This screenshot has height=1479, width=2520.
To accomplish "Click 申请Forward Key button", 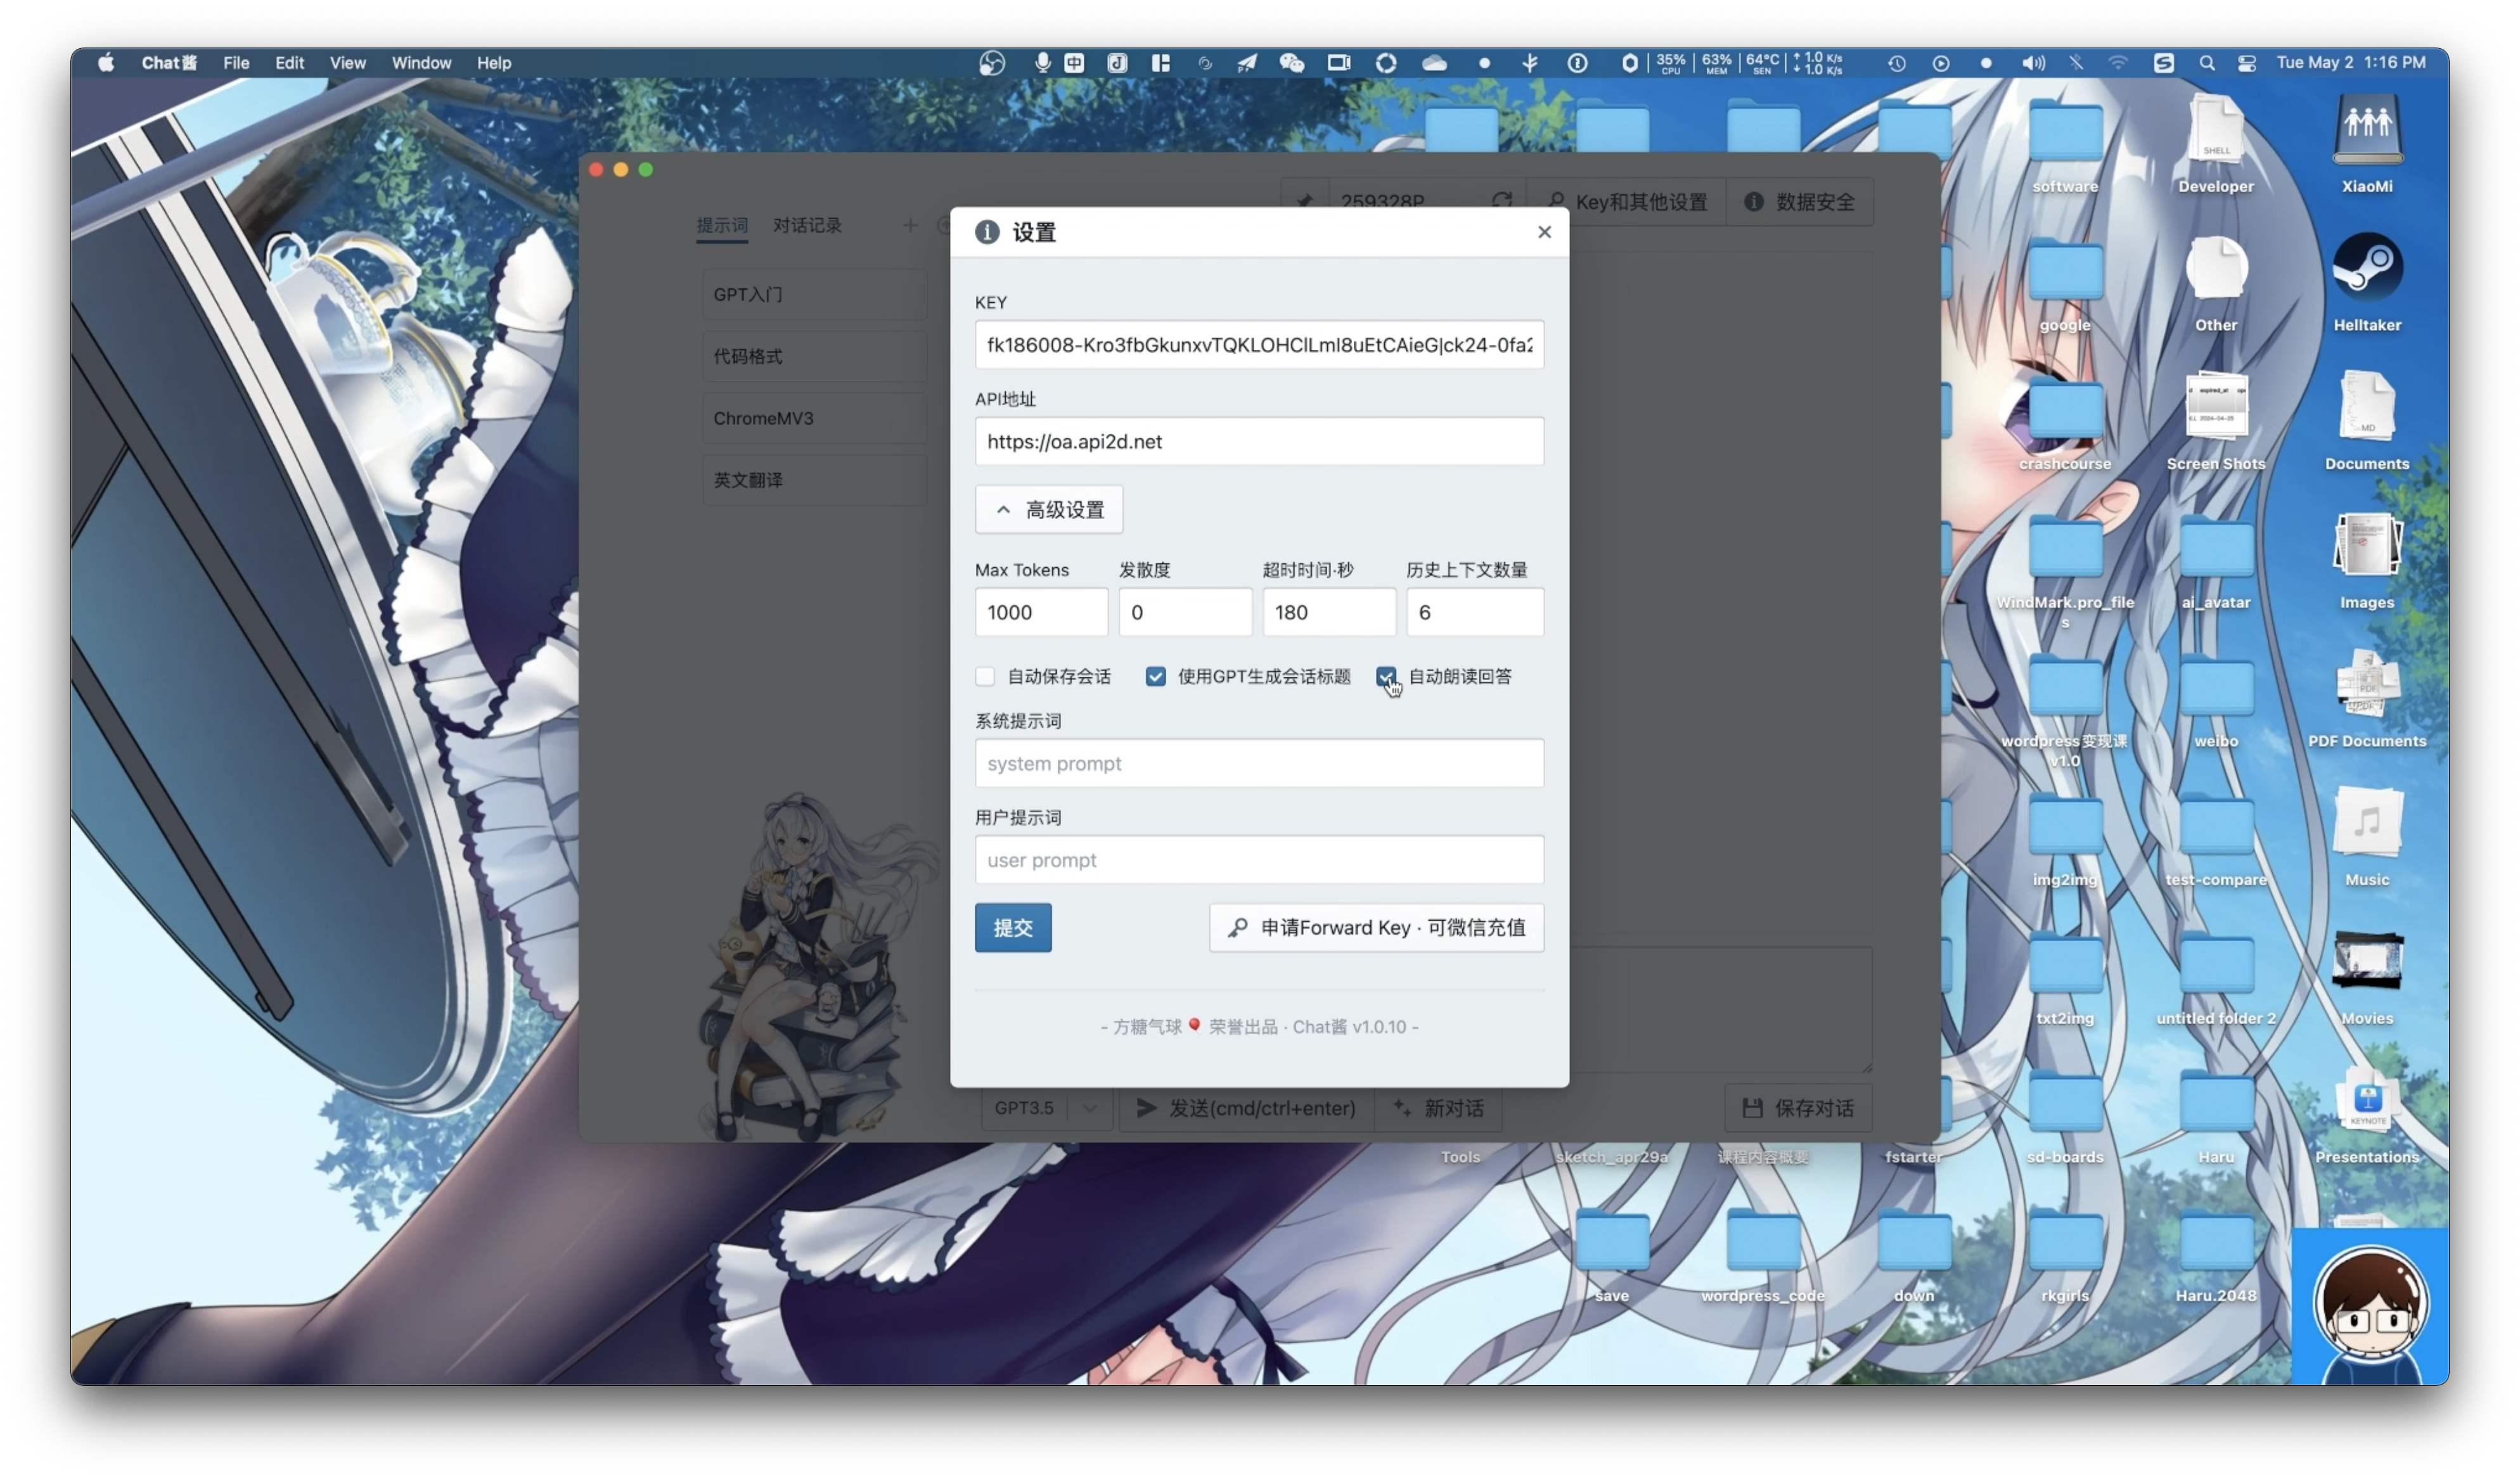I will [1376, 928].
